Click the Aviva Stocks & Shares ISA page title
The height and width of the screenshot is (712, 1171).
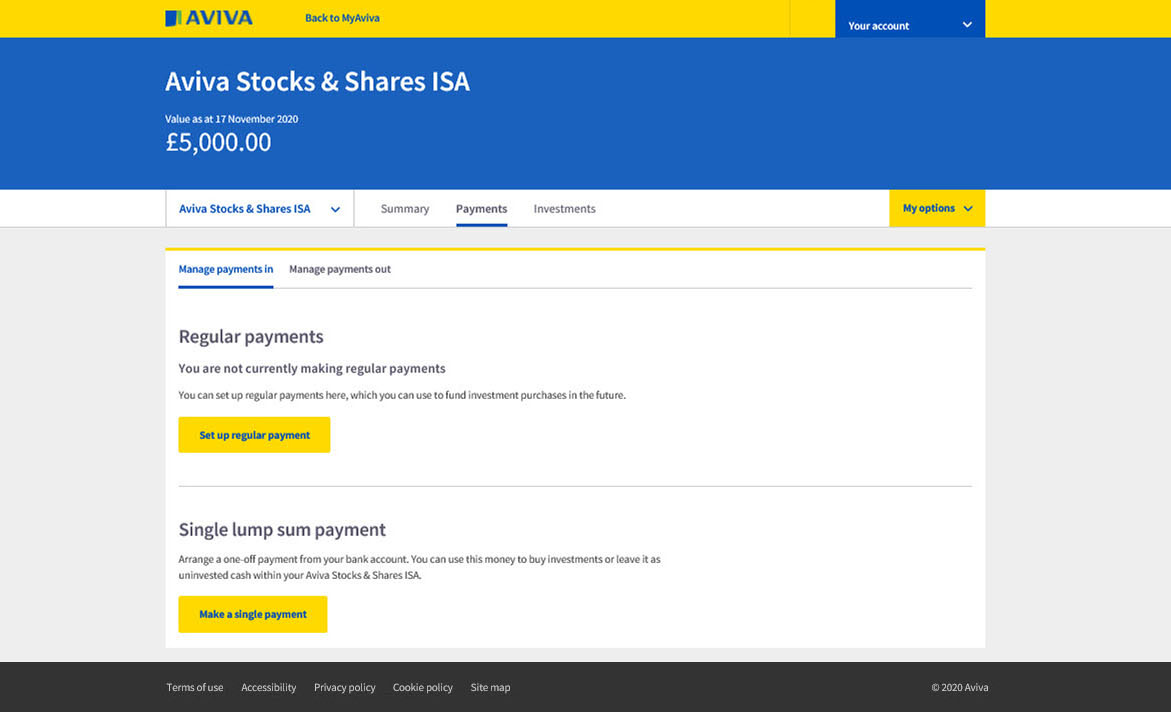pyautogui.click(x=317, y=81)
